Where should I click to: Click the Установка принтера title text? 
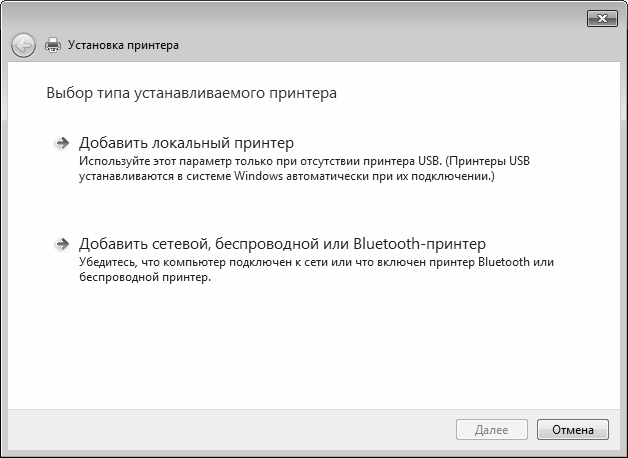pos(123,45)
